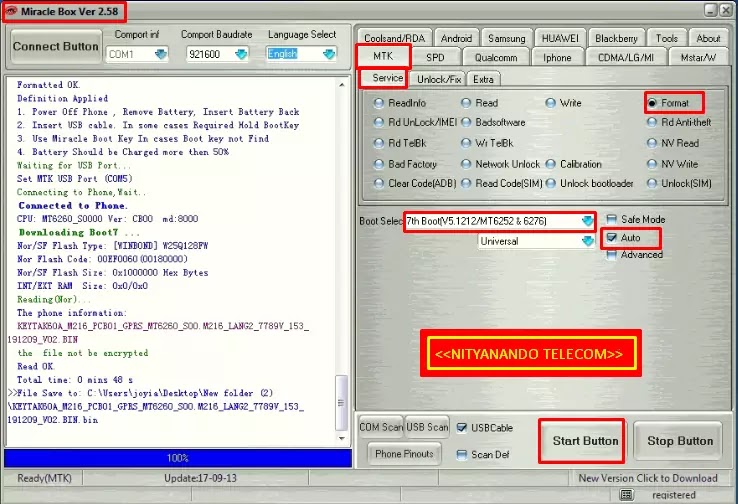Open the HUAWEI tab

click(x=560, y=38)
